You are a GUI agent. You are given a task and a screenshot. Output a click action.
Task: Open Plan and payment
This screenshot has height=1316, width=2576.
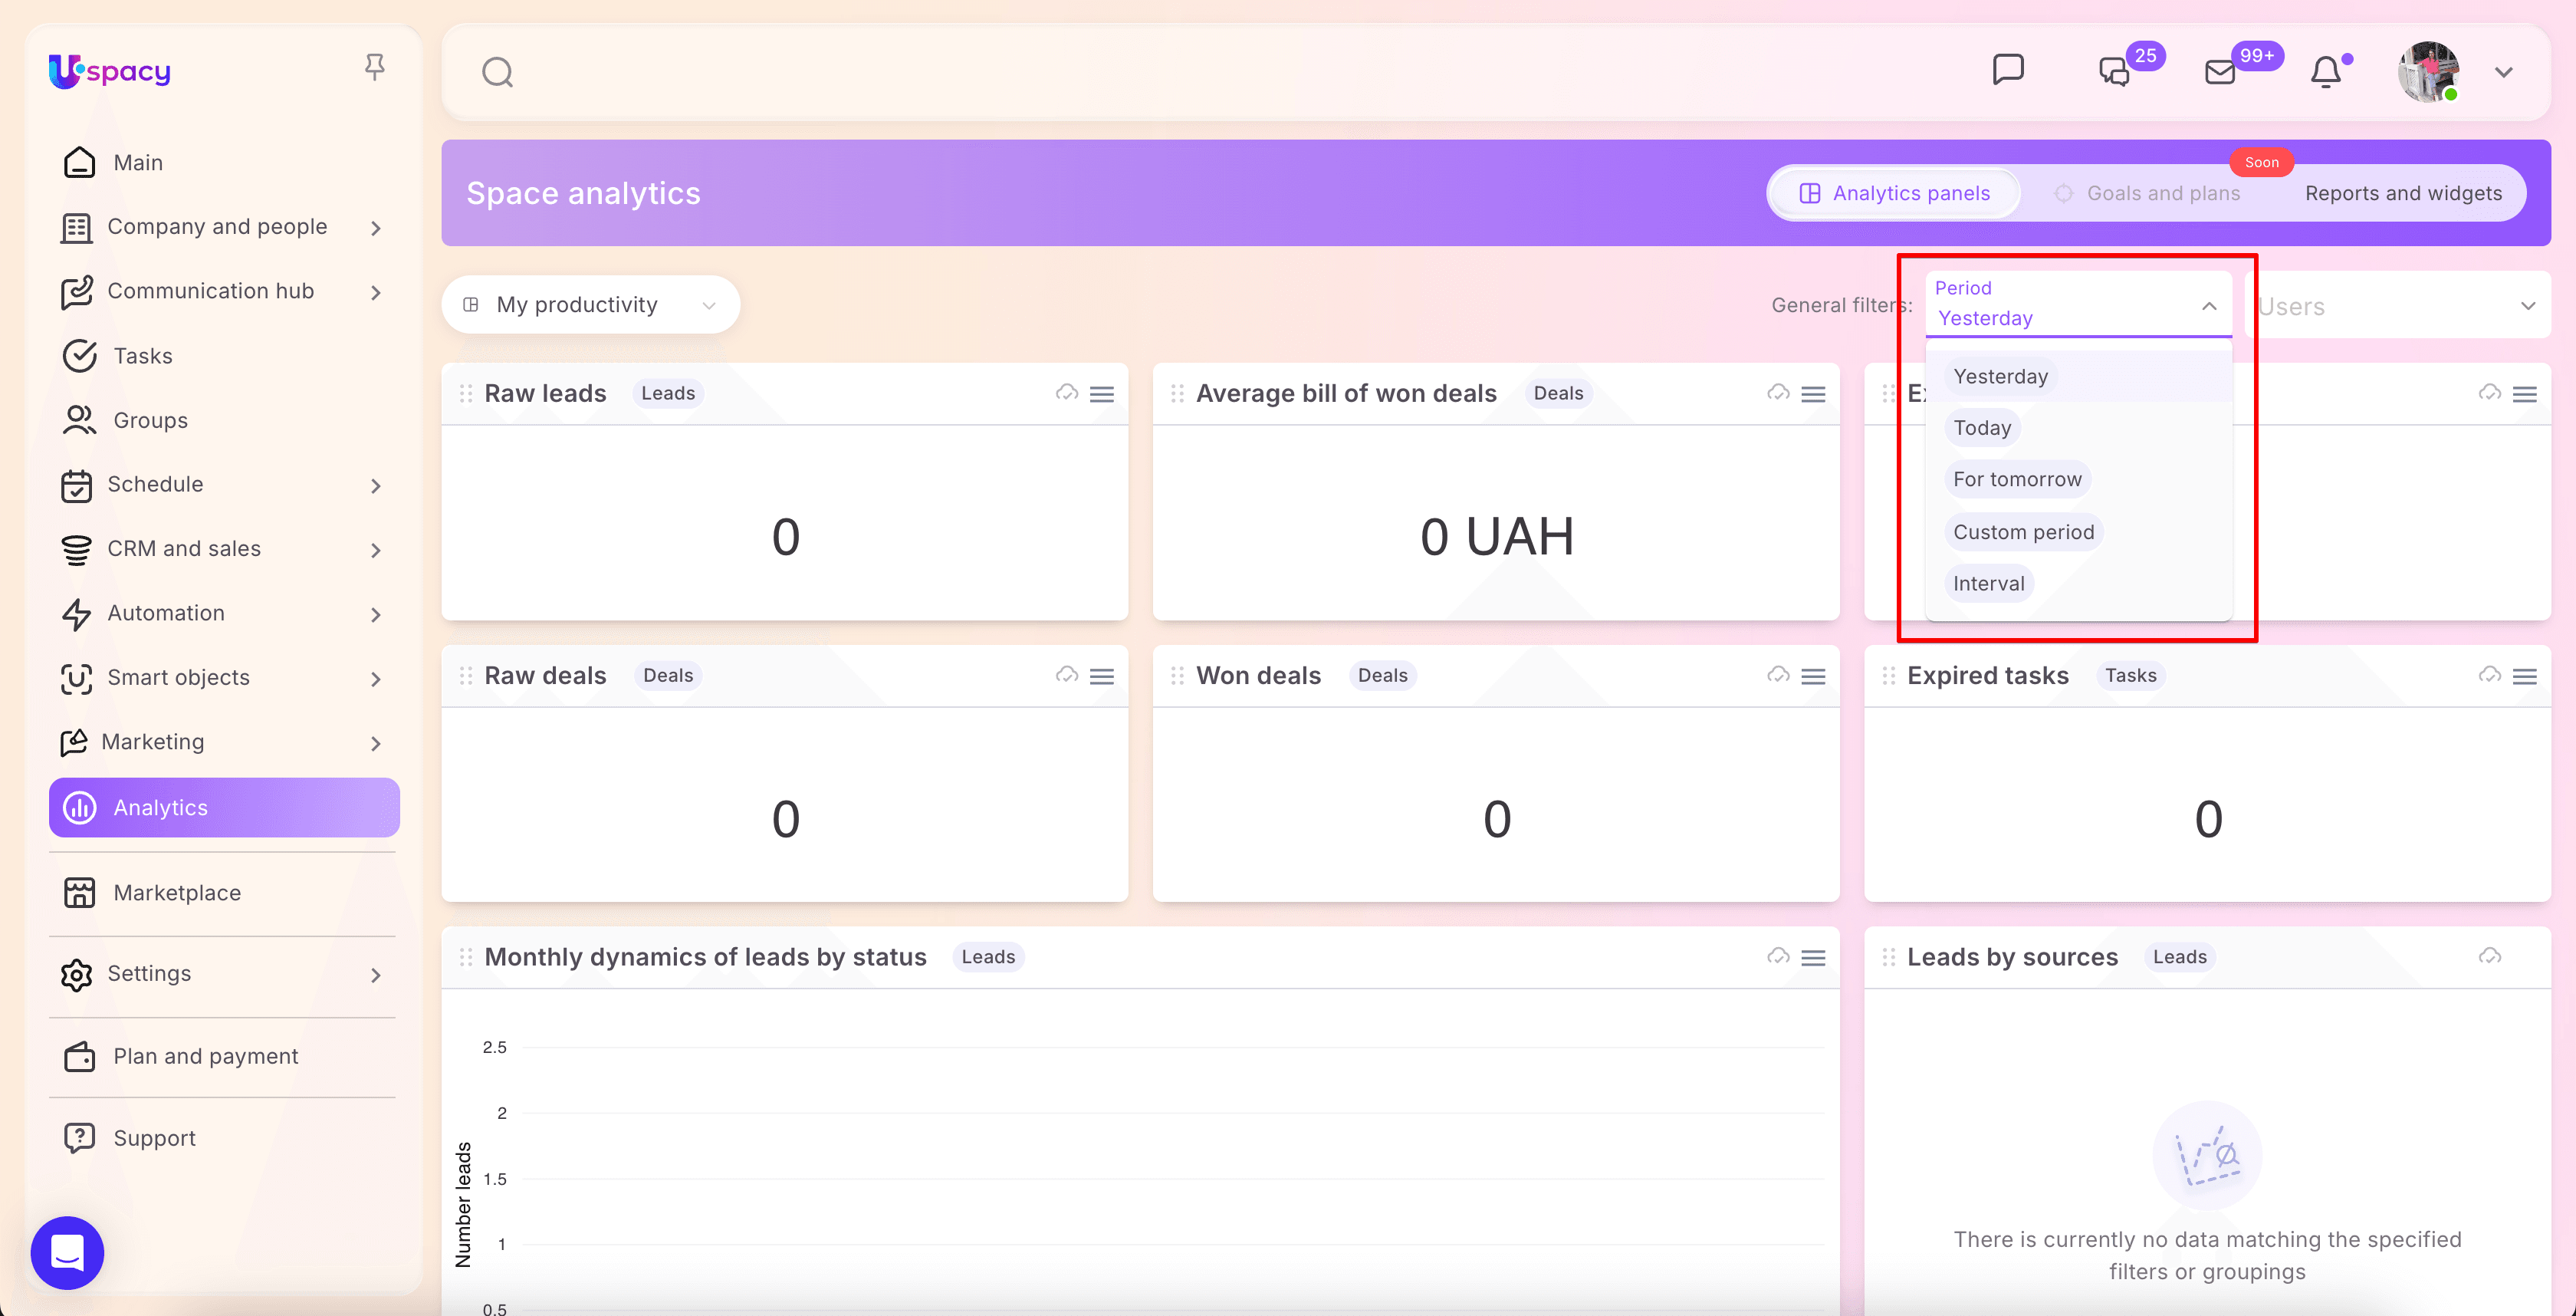tap(224, 1056)
